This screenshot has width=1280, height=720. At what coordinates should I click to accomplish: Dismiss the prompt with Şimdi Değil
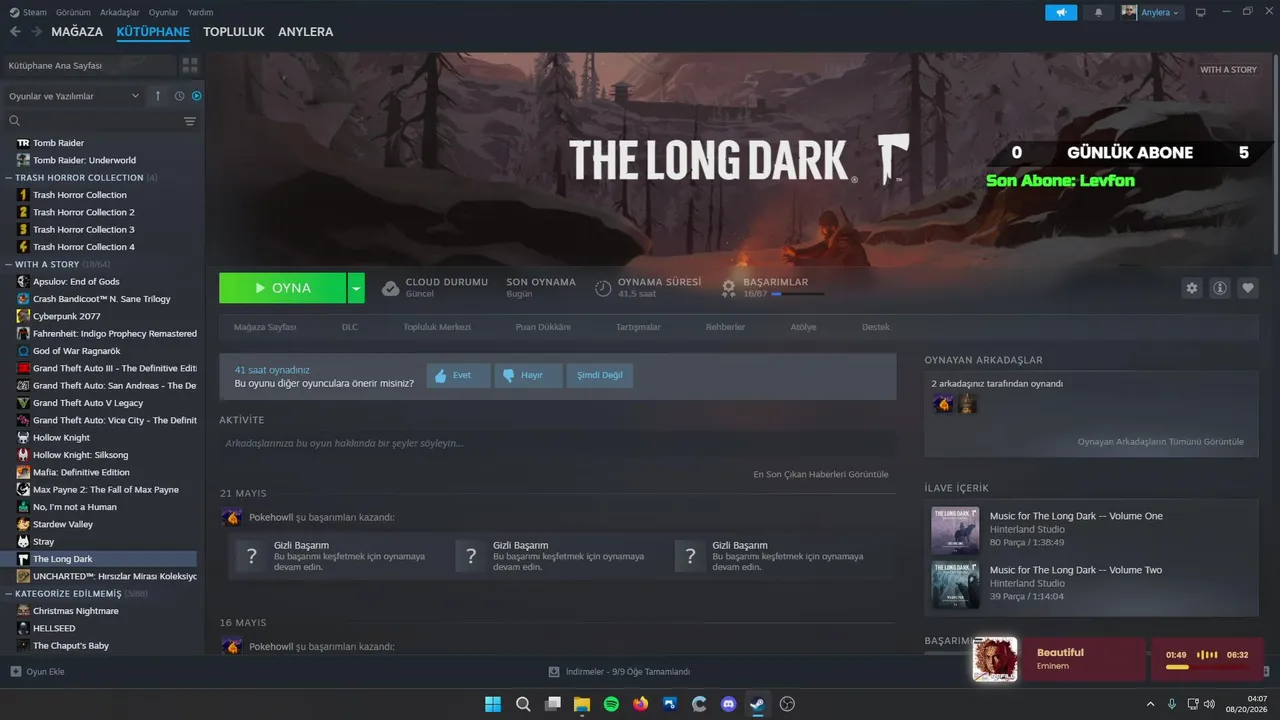point(600,375)
